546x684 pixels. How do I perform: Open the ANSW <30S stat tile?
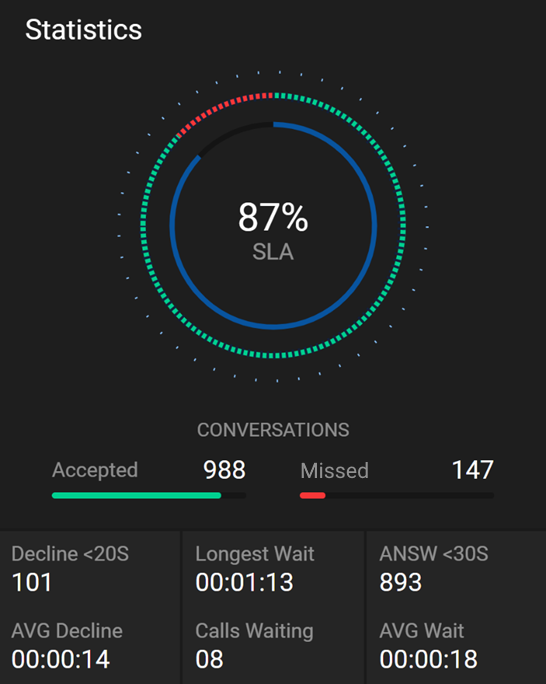click(456, 569)
